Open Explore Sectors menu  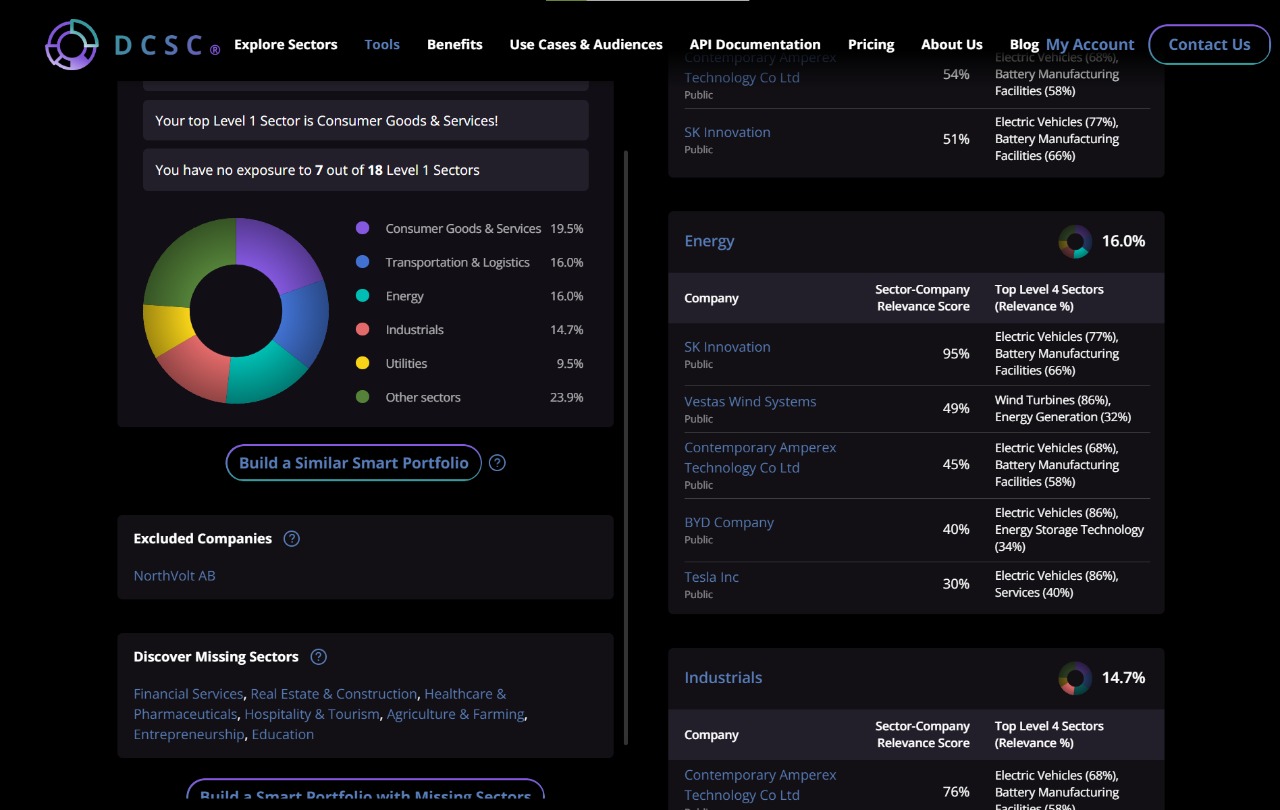(286, 44)
